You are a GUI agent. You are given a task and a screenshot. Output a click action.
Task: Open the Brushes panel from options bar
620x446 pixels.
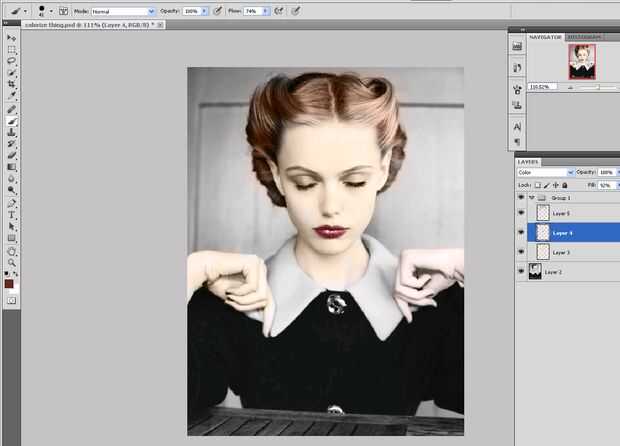(63, 11)
